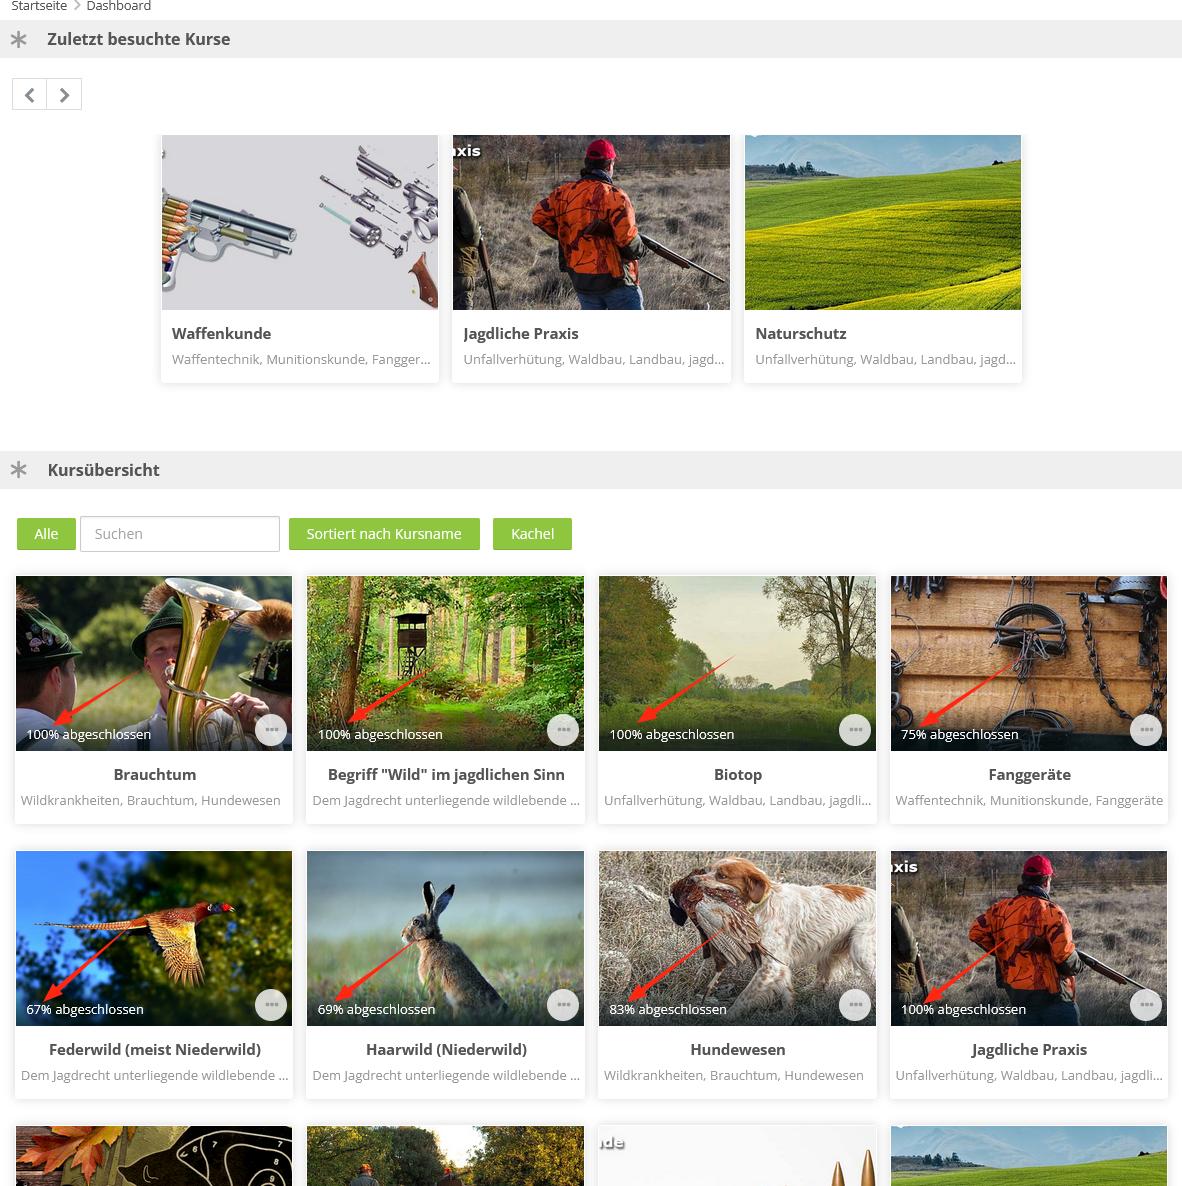Open the recently visited Naturschutz course

[x=801, y=334]
